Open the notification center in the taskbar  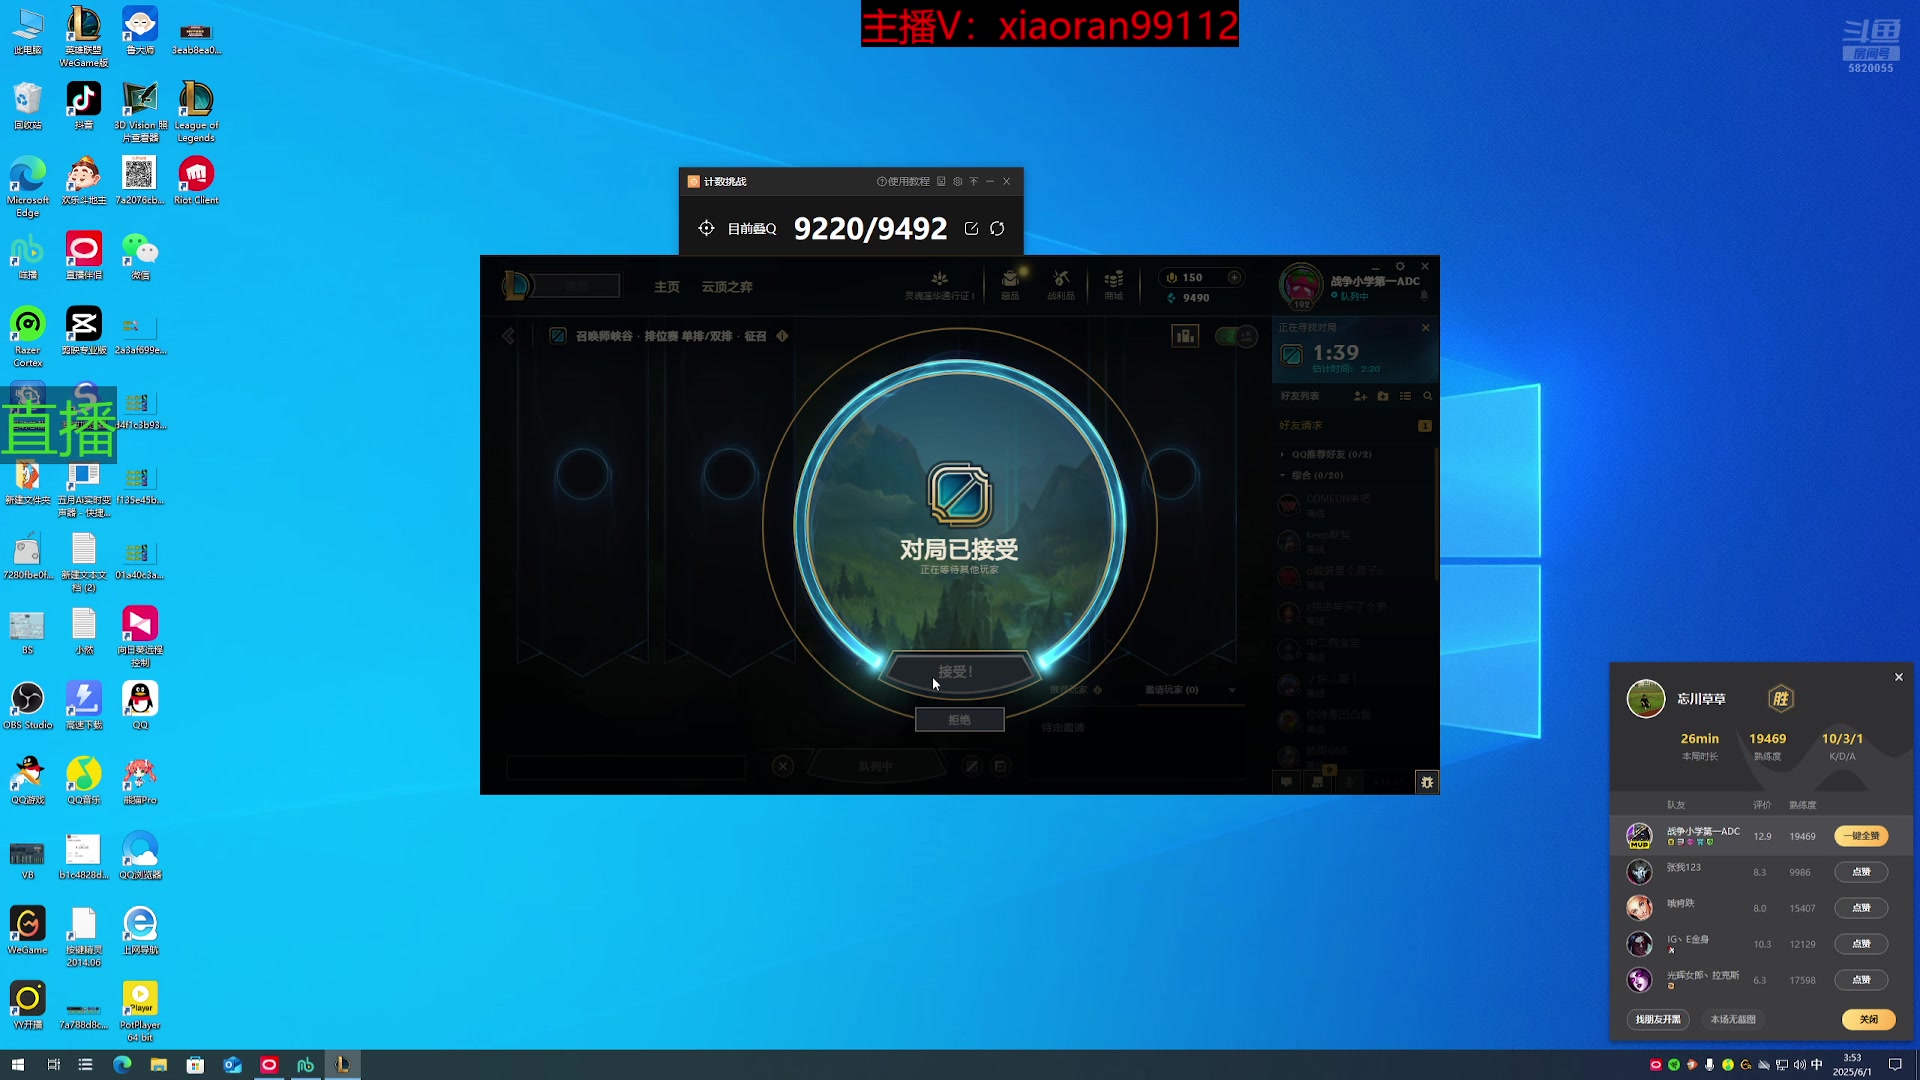pos(1894,1065)
